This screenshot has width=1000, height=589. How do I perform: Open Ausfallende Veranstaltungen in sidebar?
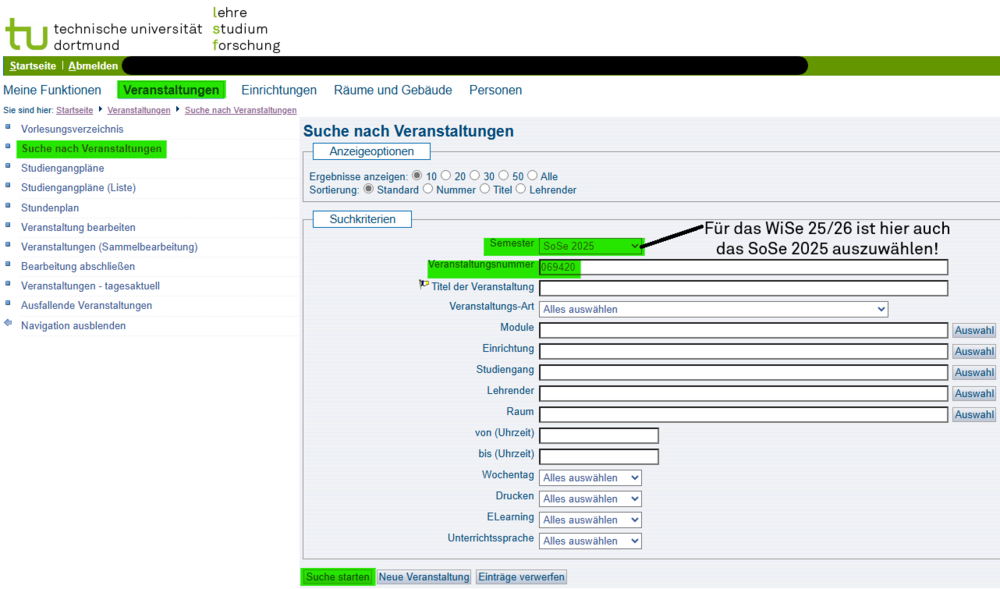coord(86,305)
